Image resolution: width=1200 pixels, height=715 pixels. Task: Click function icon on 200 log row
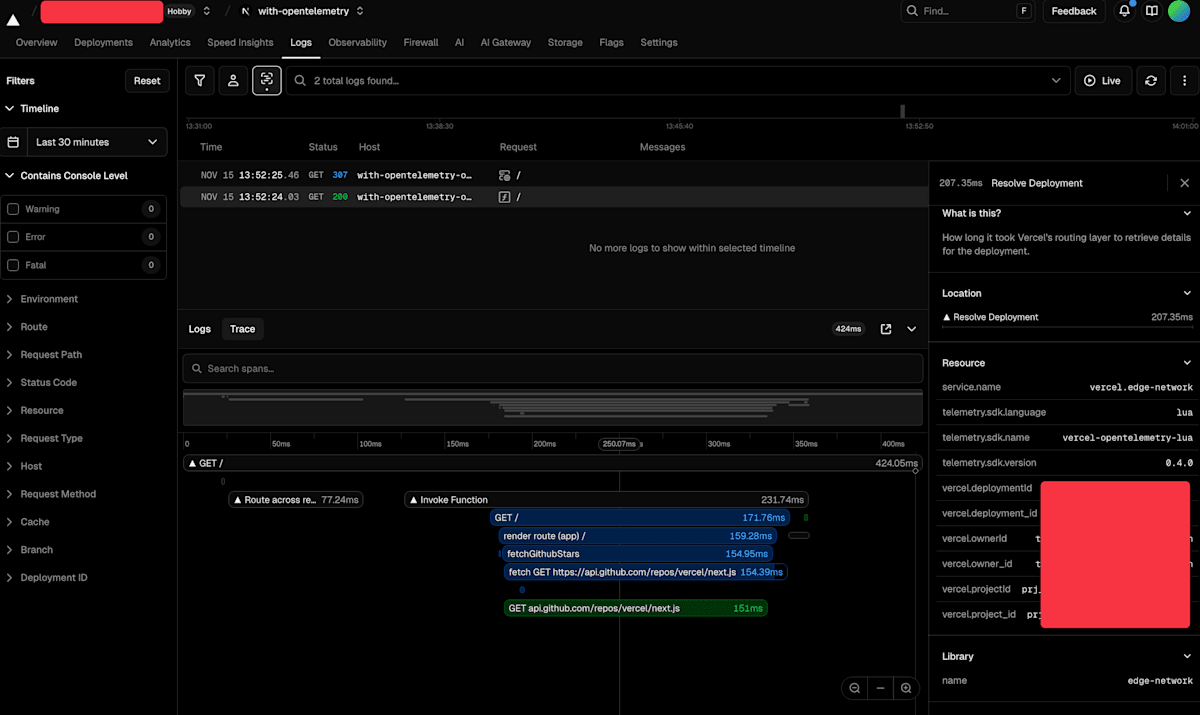click(x=505, y=197)
